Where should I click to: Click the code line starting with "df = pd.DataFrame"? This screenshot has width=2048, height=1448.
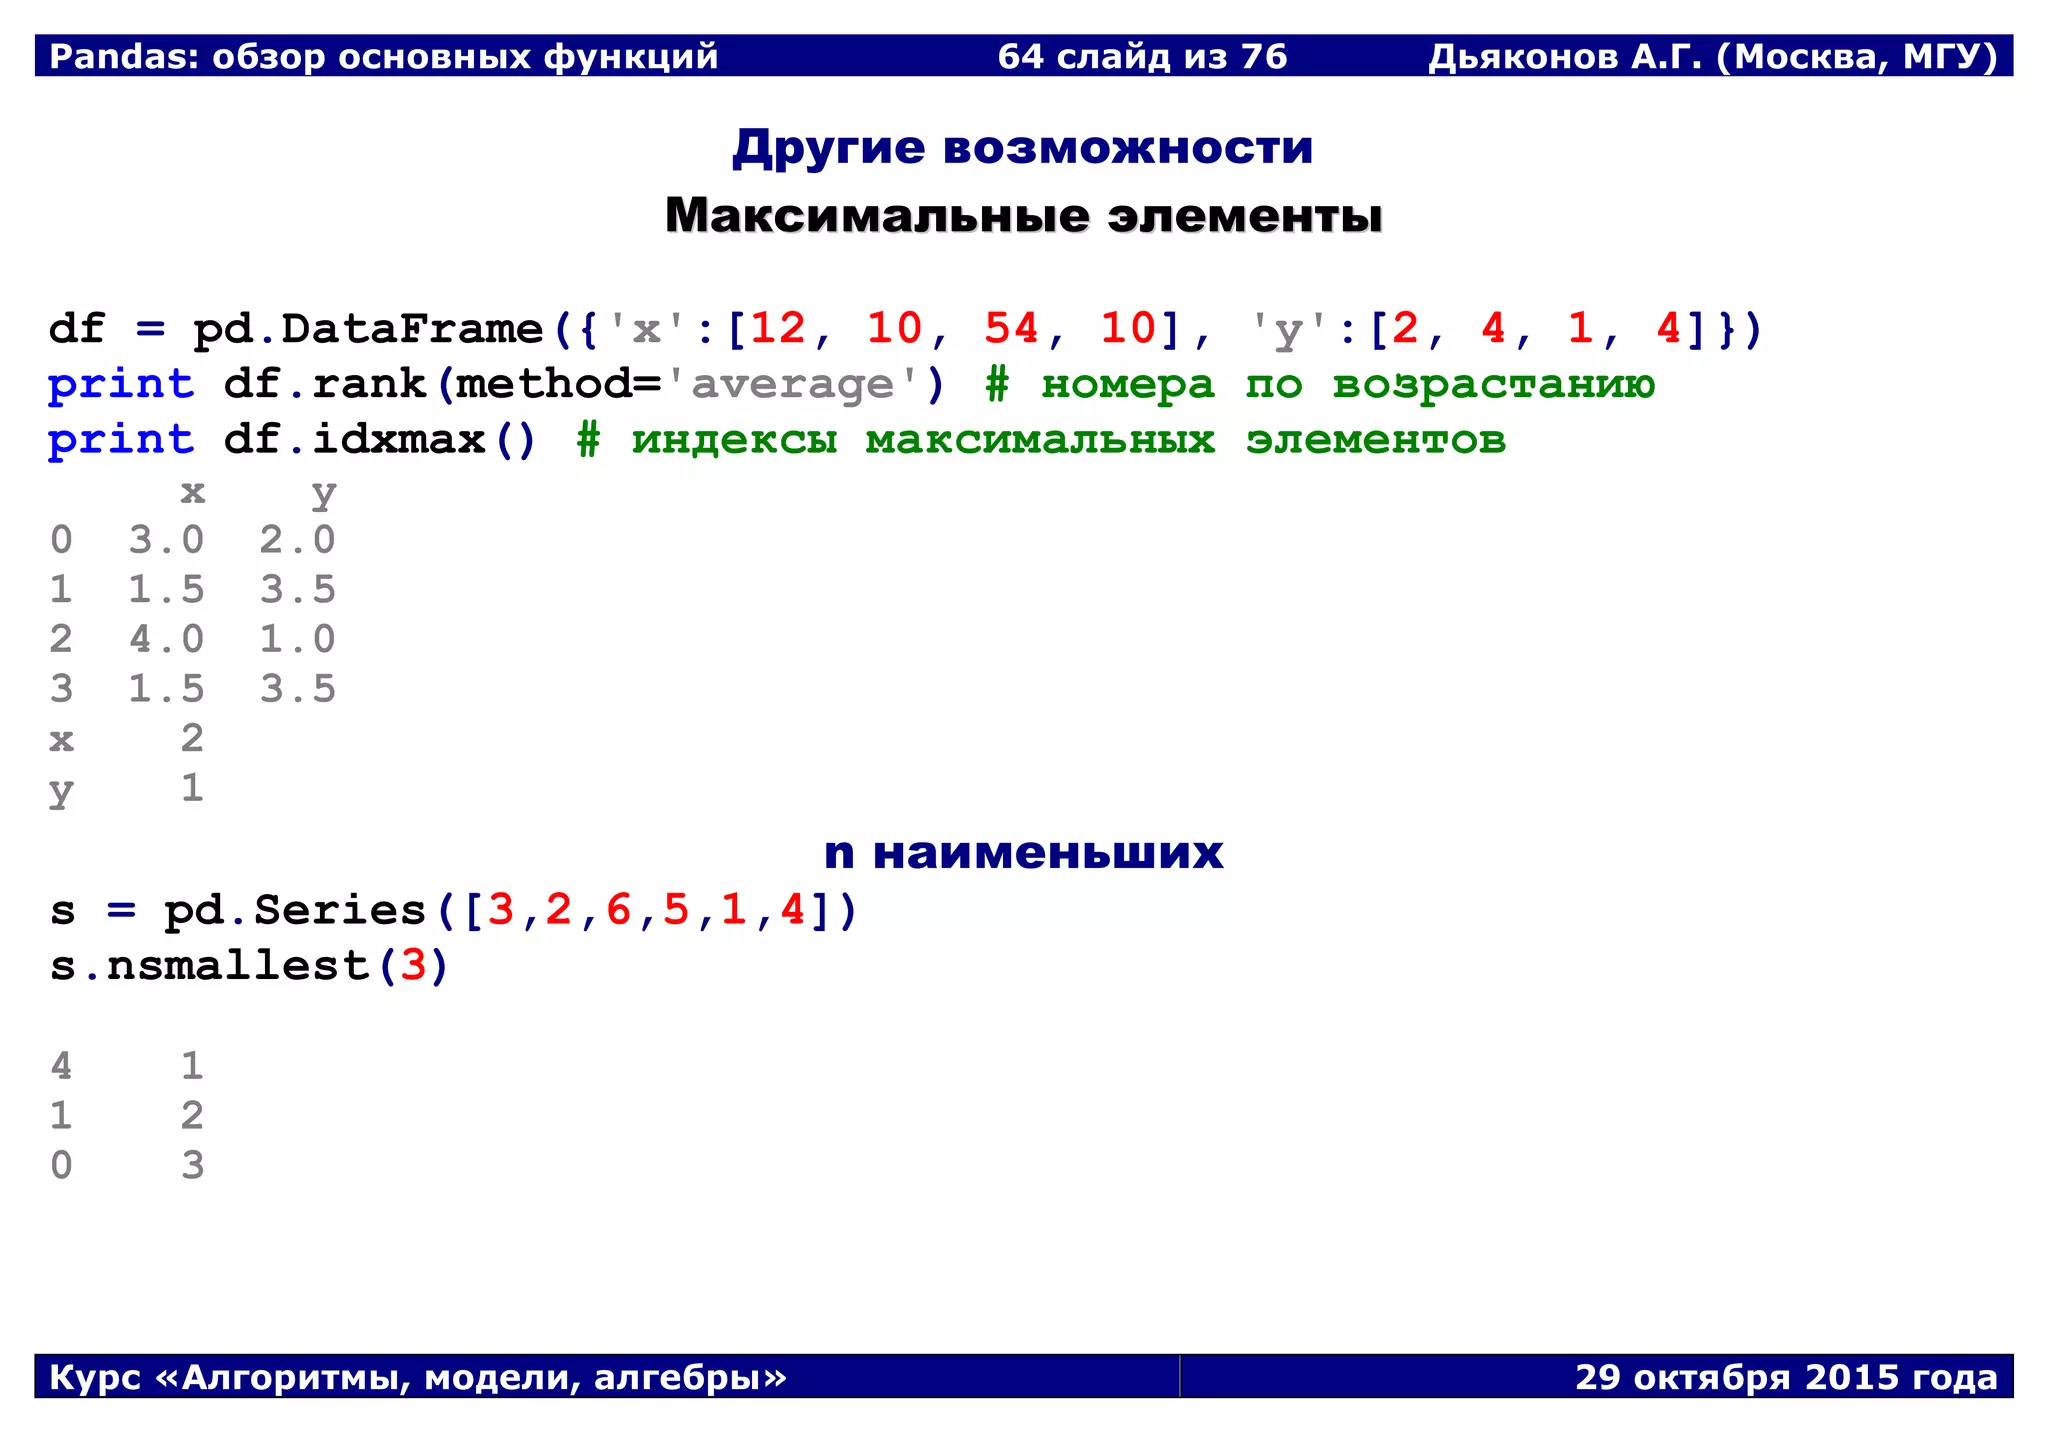click(x=906, y=330)
